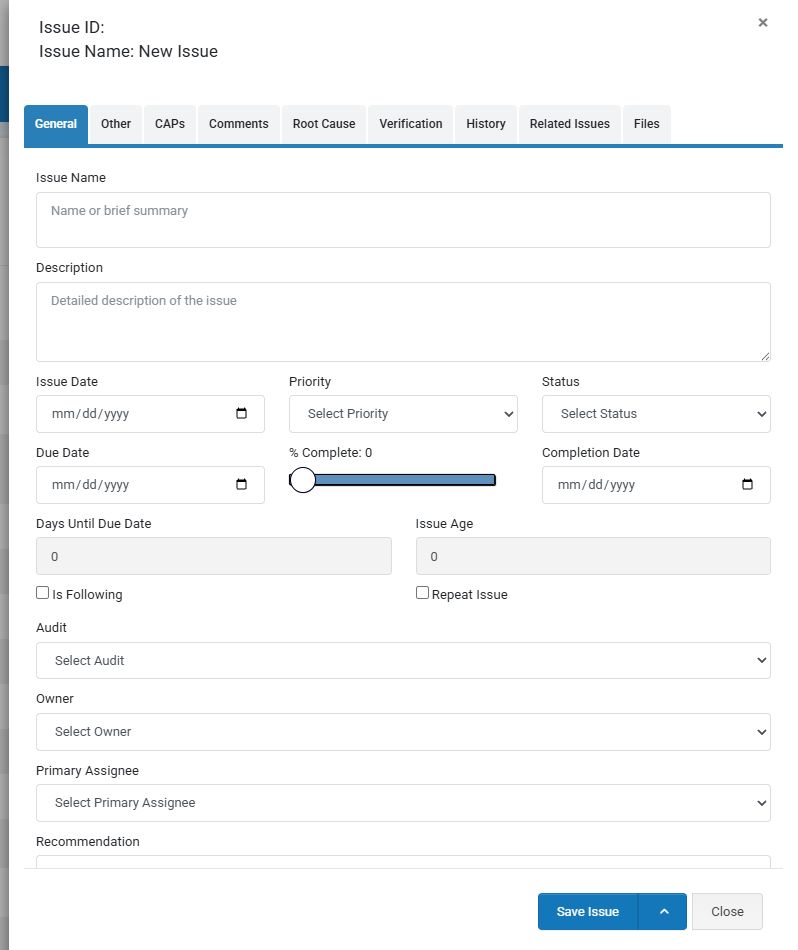Open the Select Owner dropdown
The width and height of the screenshot is (798, 950).
tap(403, 732)
